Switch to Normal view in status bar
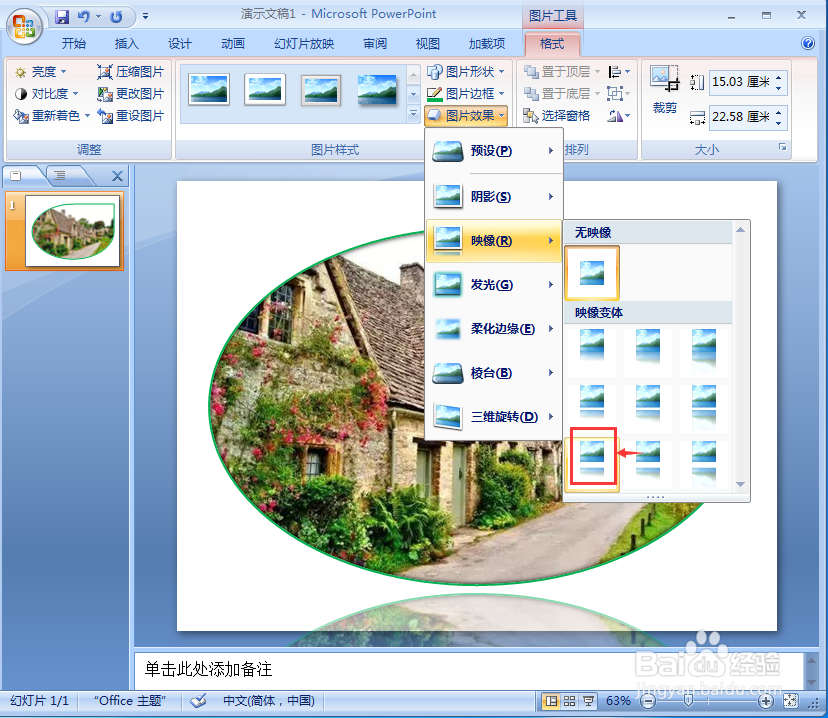The image size is (828, 718). click(x=551, y=701)
